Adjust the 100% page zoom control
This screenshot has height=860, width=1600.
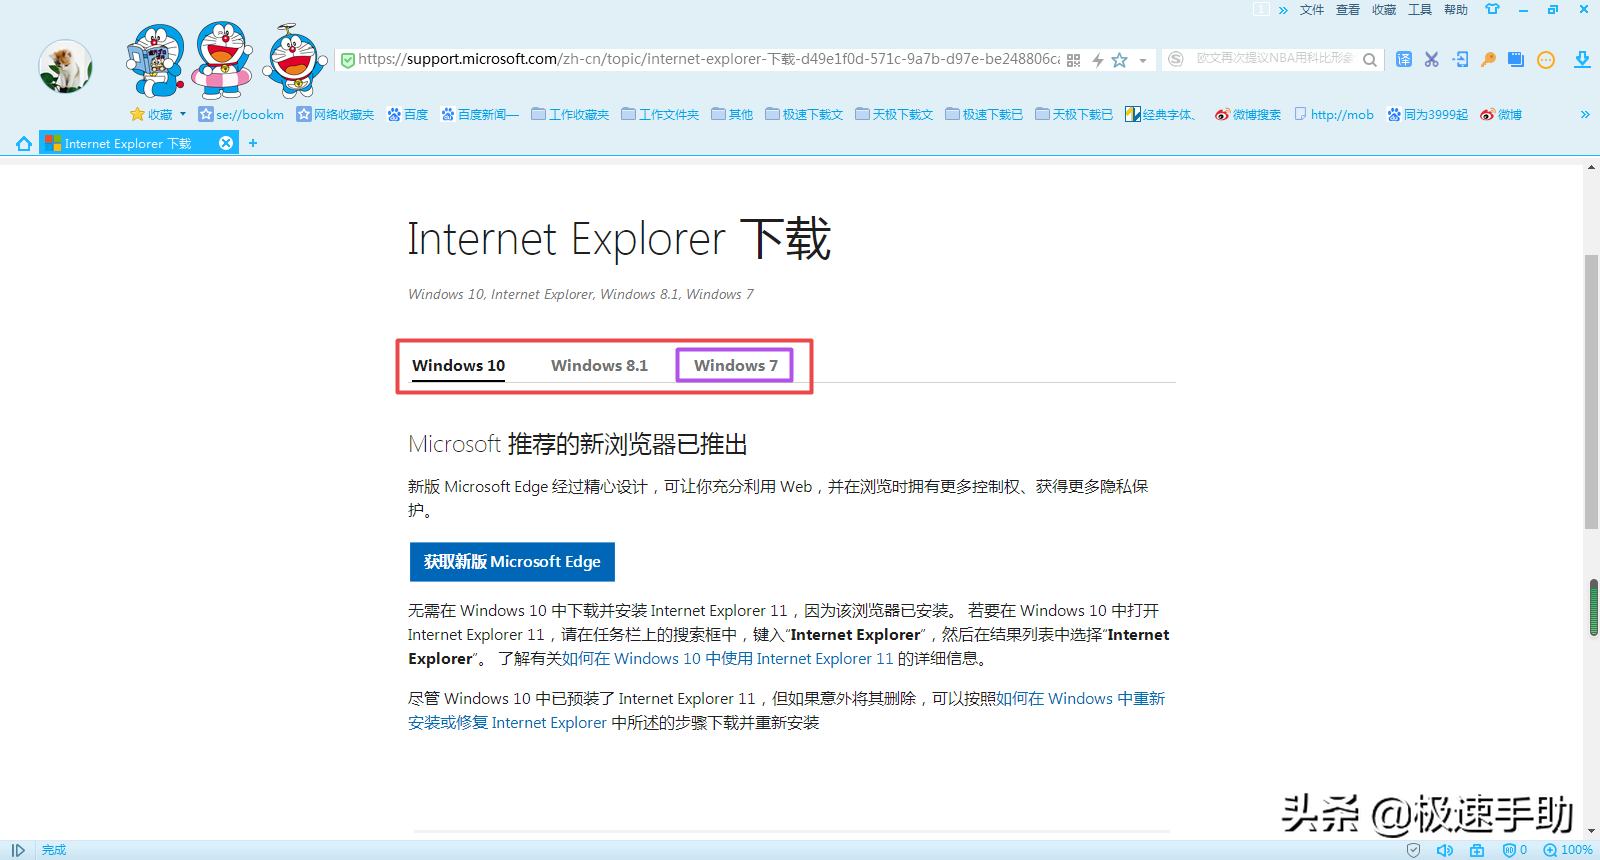tap(1568, 850)
